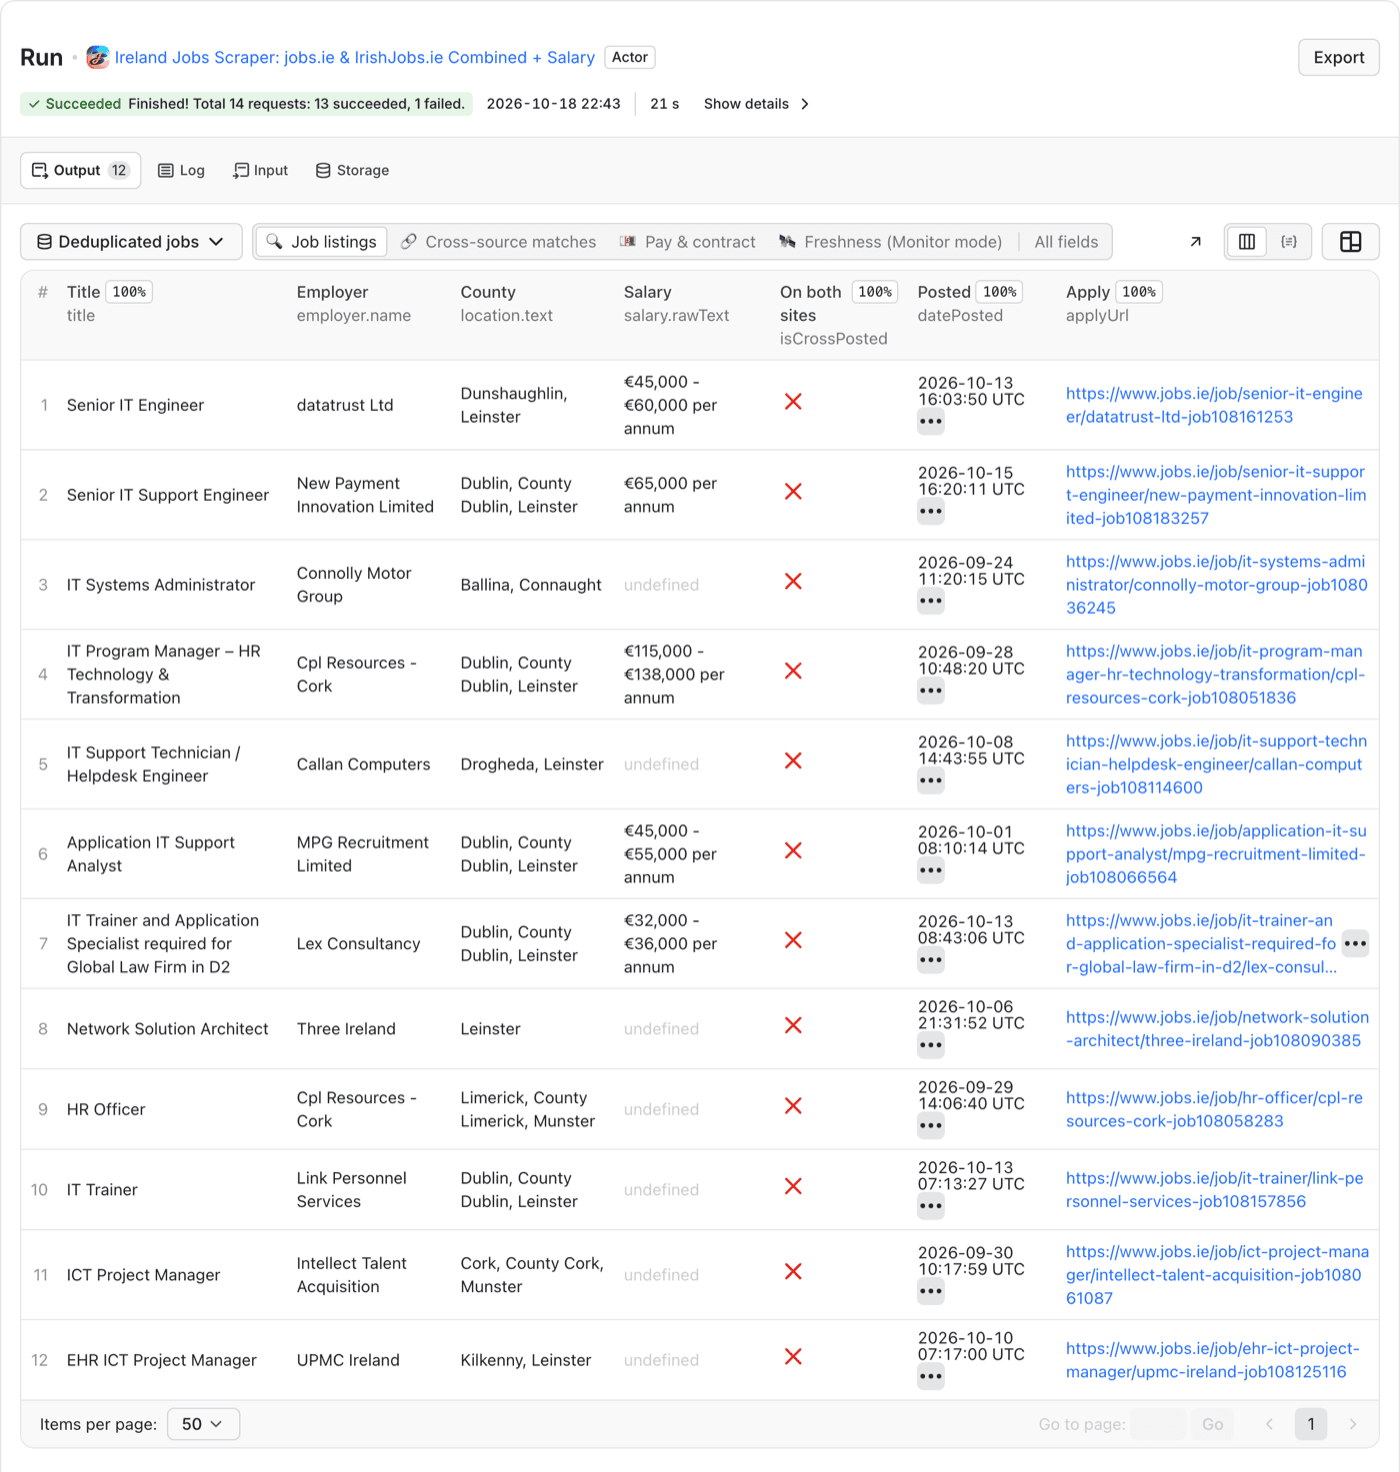The image size is (1400, 1472).
Task: Select the All fields view
Action: pyautogui.click(x=1066, y=242)
